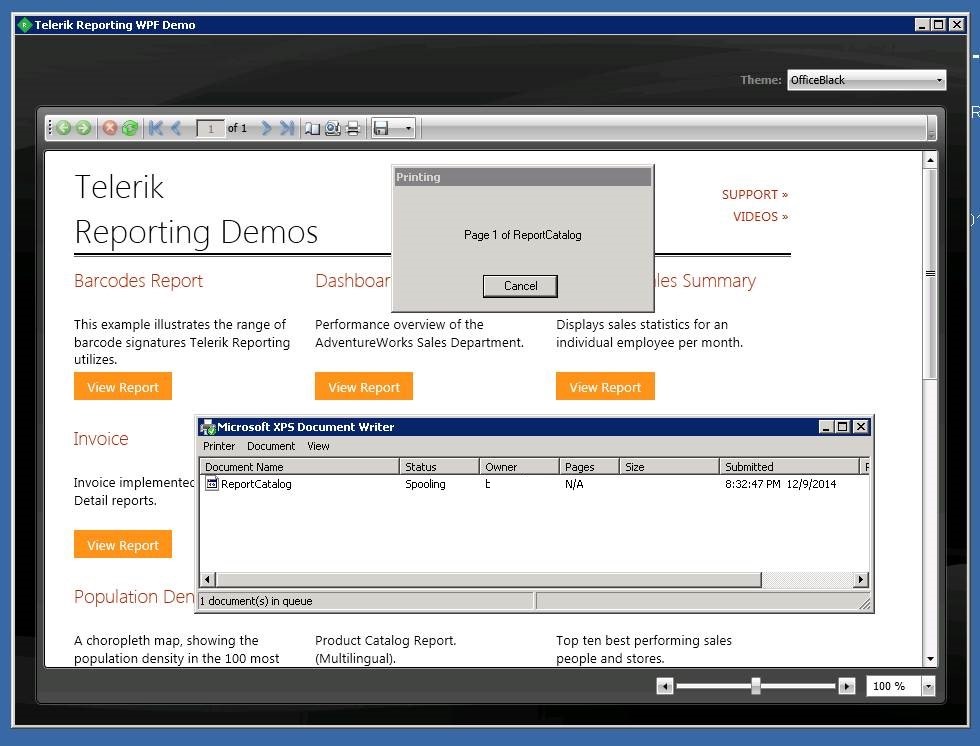Click the report viewer scroll up arrow
The width and height of the screenshot is (980, 746).
(931, 161)
